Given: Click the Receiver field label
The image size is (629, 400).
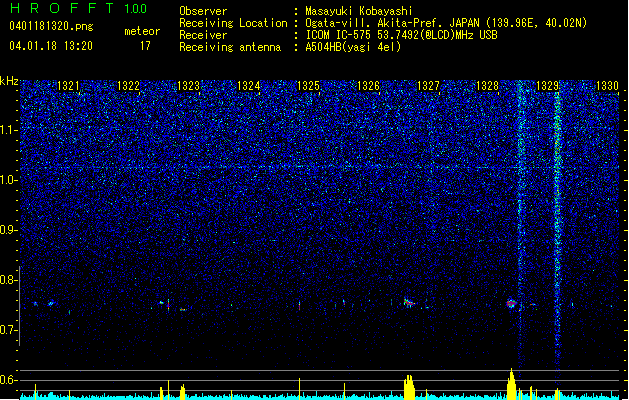Looking at the screenshot, I should click(203, 35).
